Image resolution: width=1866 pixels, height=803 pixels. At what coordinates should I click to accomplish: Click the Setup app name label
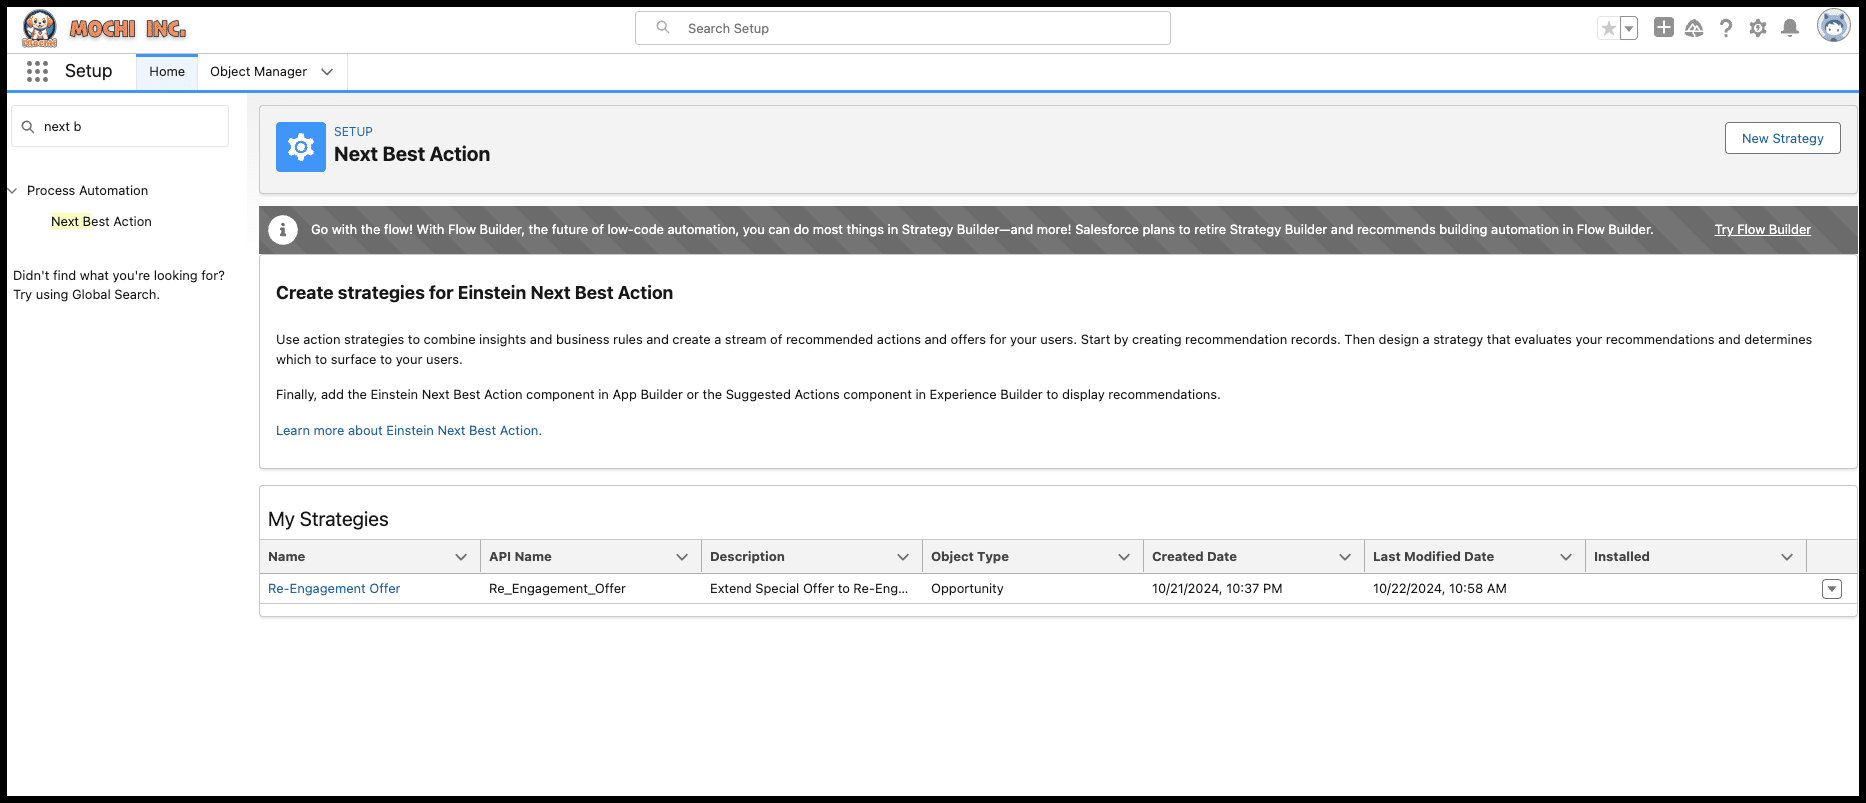coord(89,71)
